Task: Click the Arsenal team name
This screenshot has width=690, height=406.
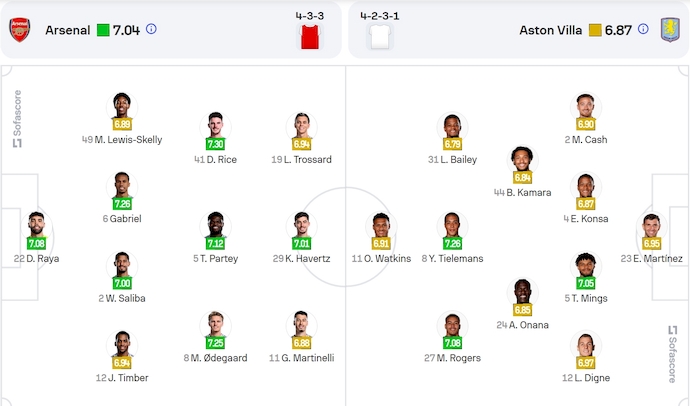Action: click(68, 30)
